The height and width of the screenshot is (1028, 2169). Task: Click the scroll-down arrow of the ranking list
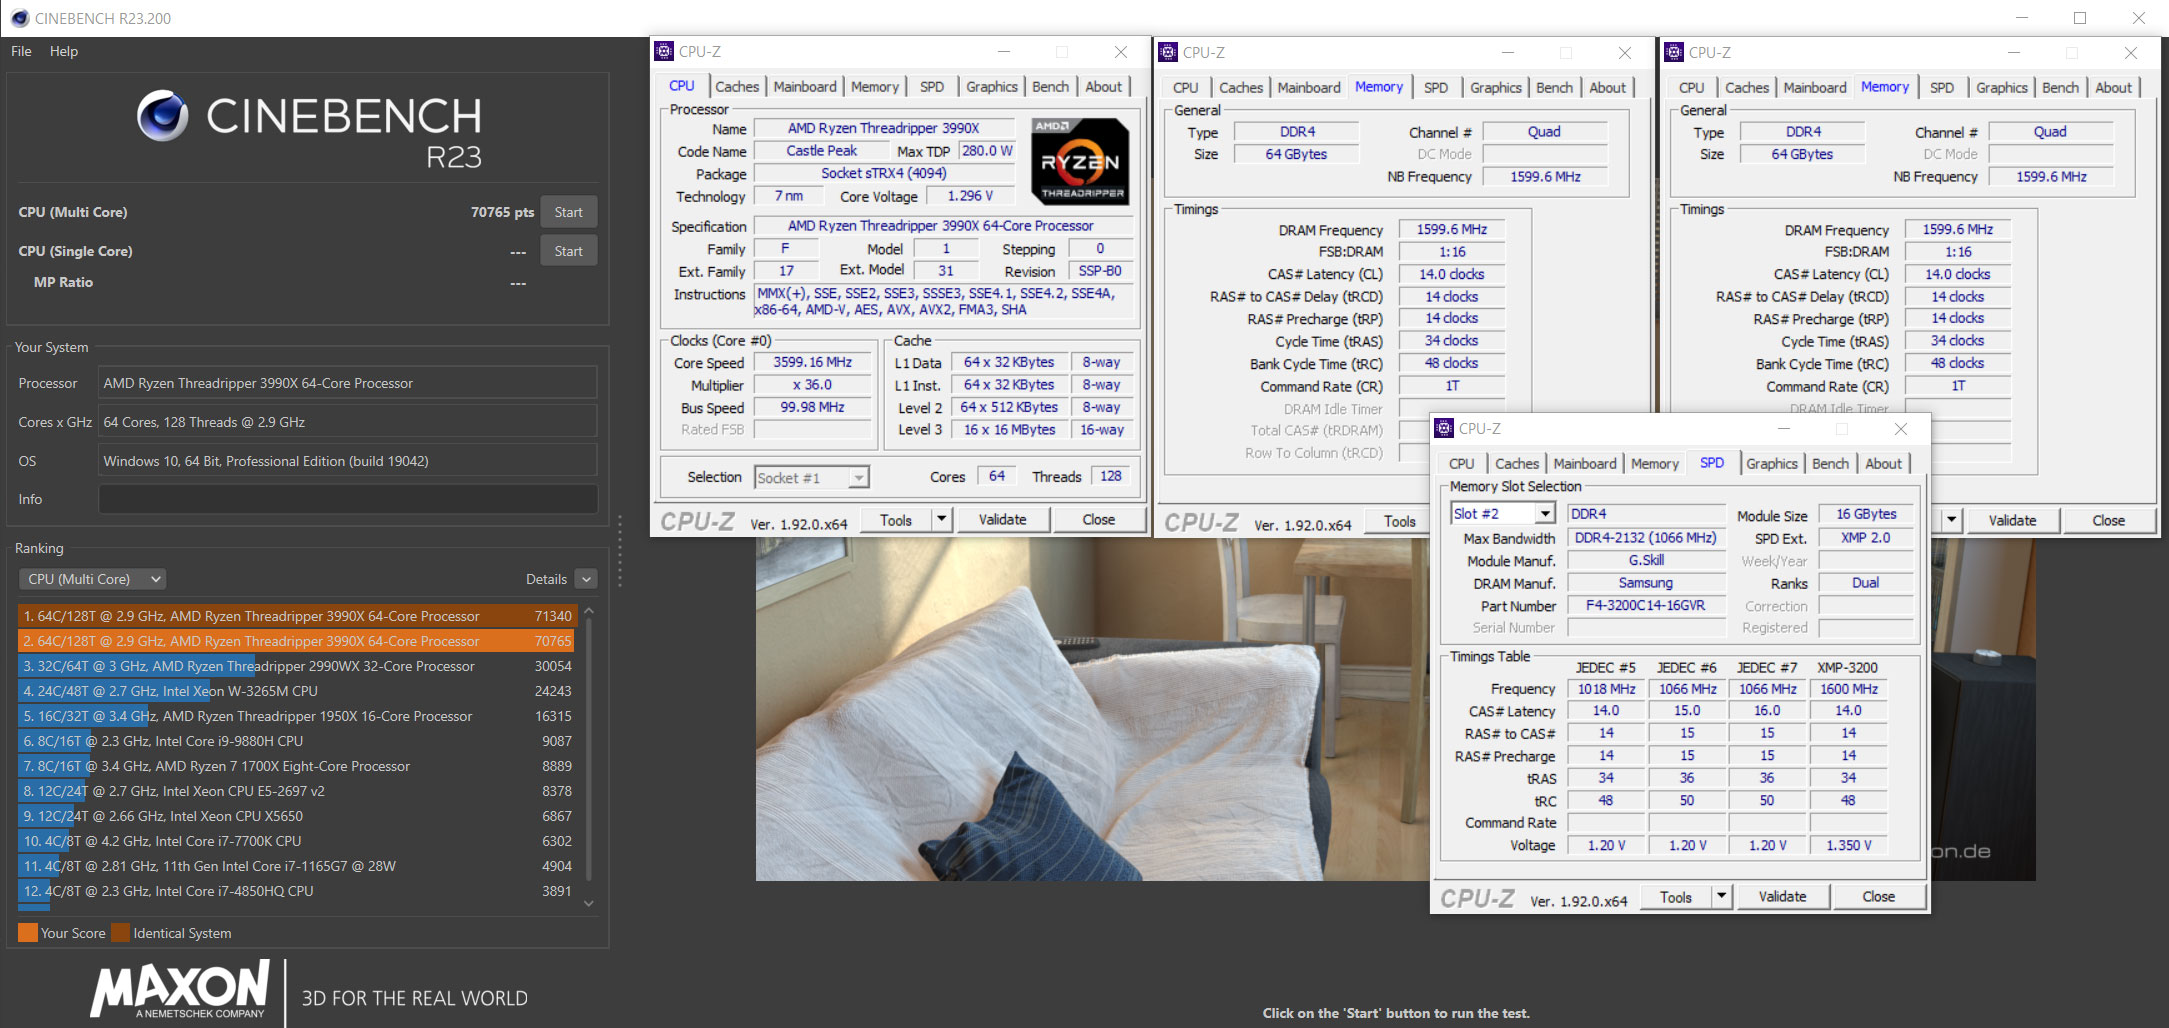pos(589,903)
